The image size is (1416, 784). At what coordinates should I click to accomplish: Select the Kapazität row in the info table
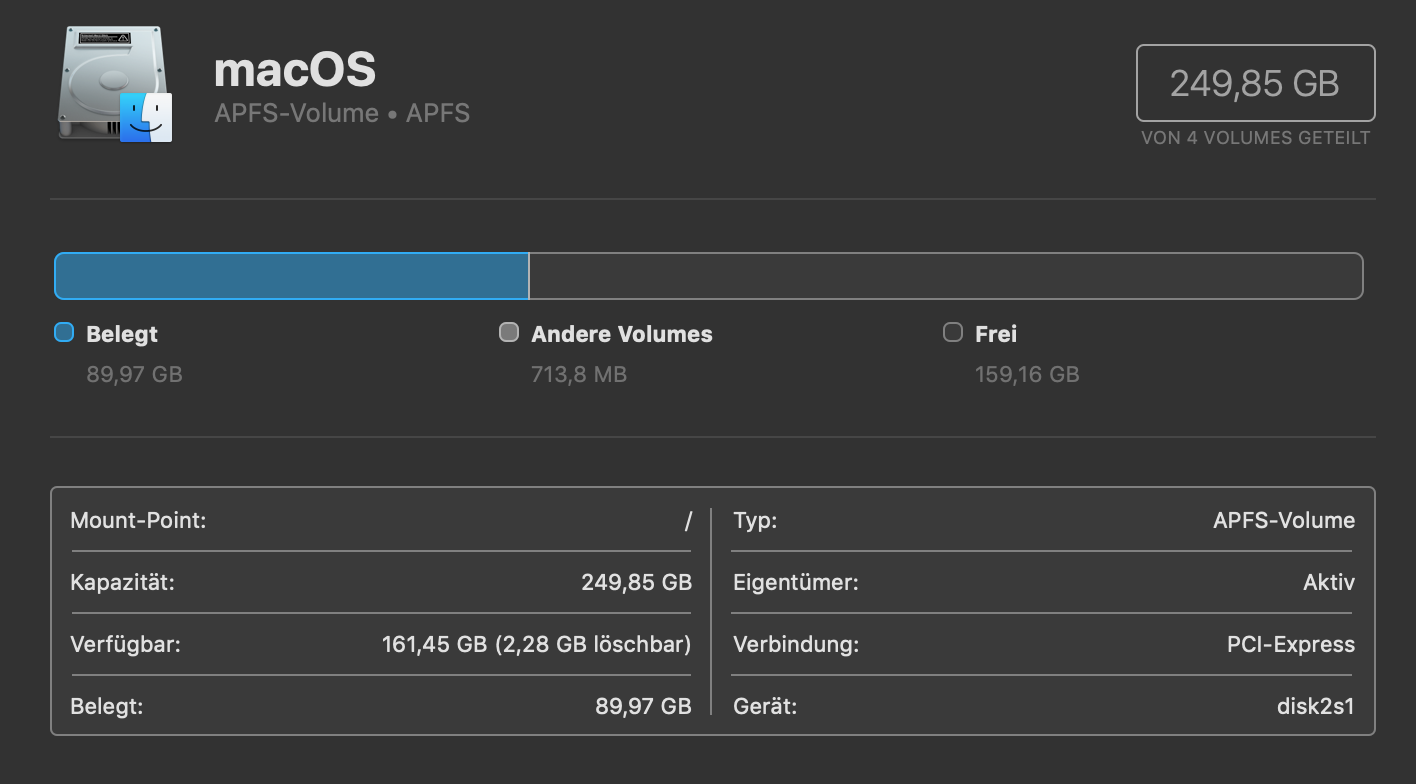(x=380, y=582)
